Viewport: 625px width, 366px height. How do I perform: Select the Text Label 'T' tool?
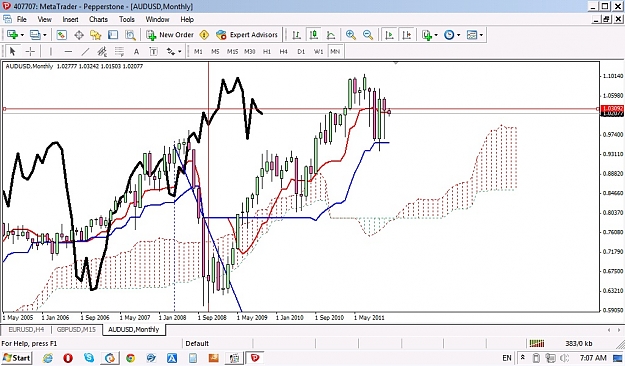click(x=153, y=51)
